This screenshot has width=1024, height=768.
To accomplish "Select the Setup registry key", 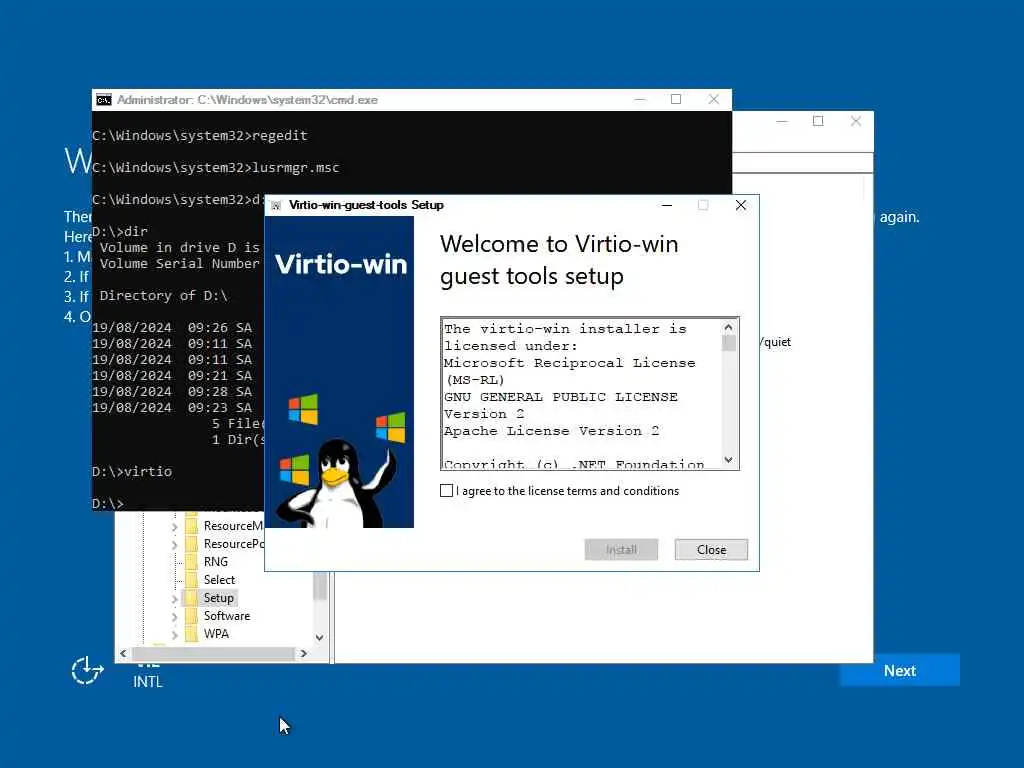I will [x=218, y=598].
